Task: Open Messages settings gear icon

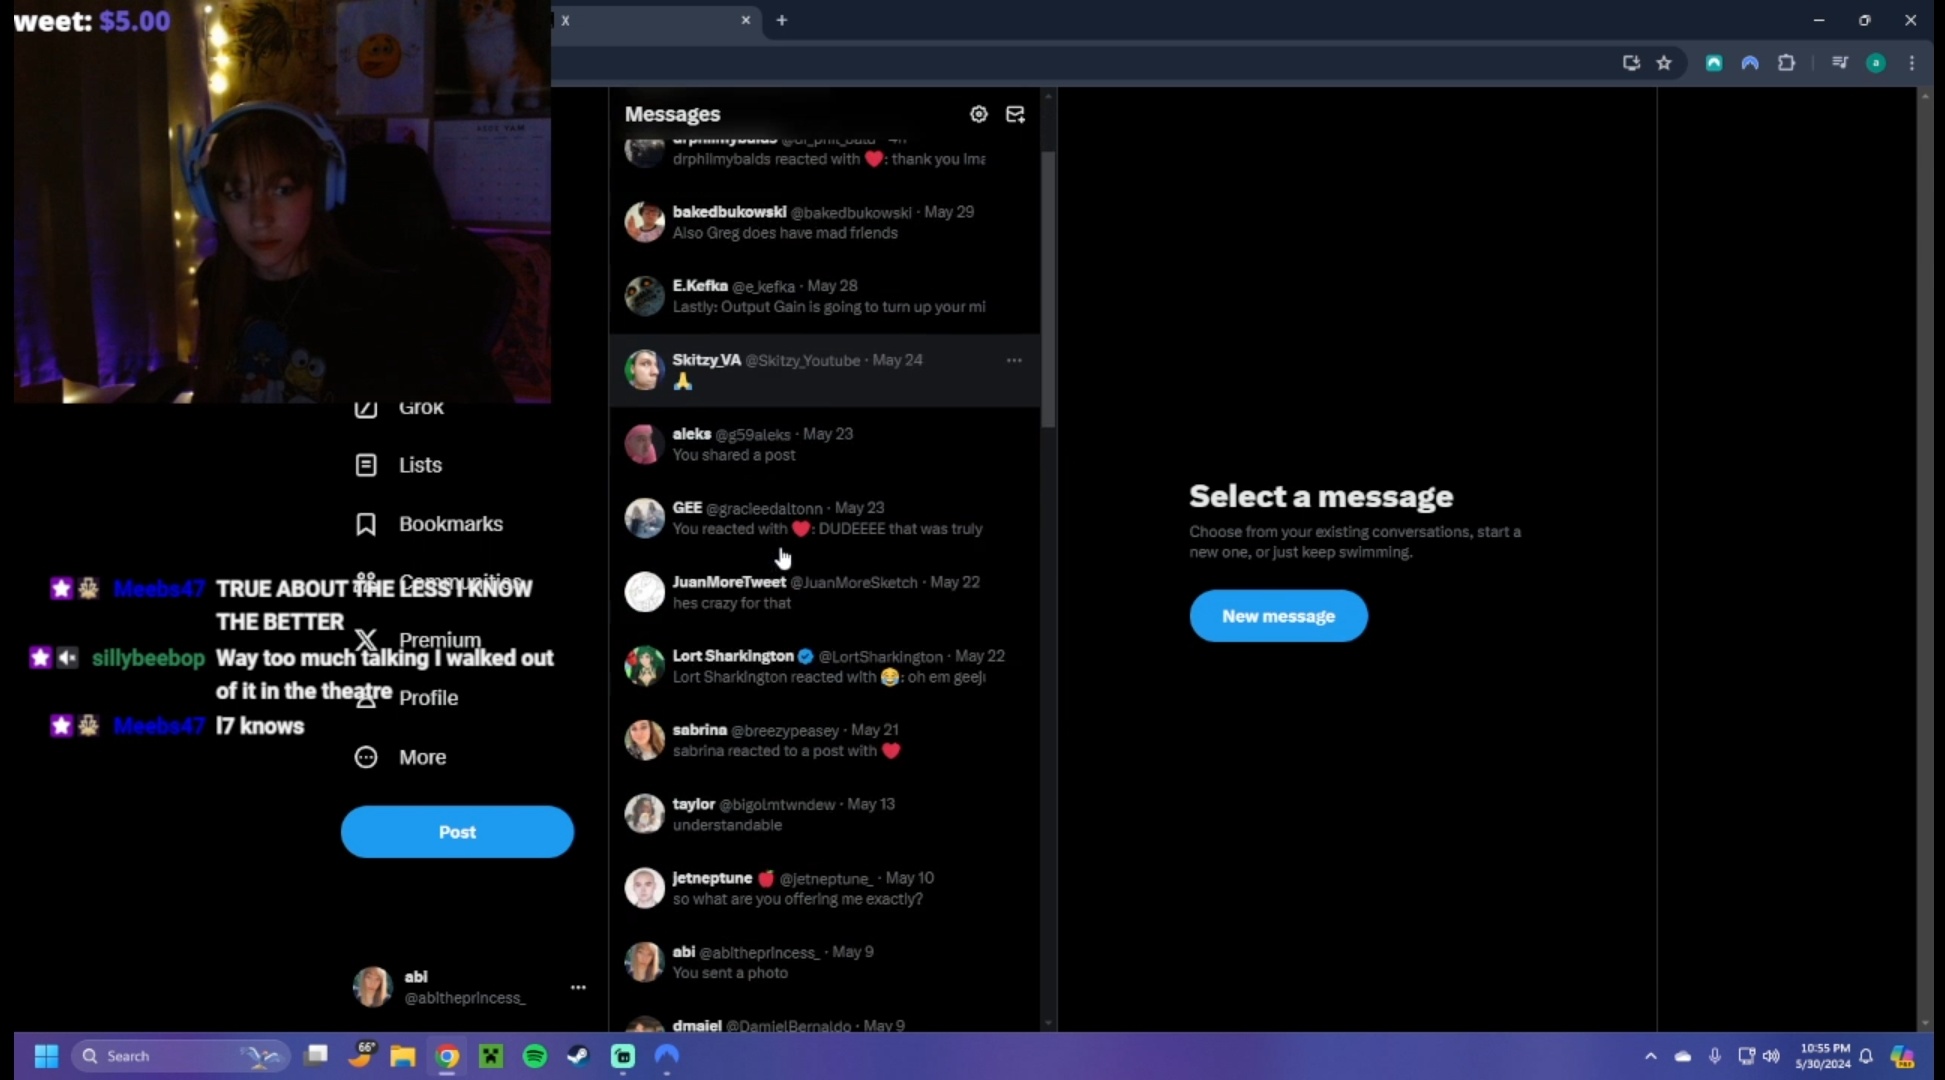Action: click(x=978, y=114)
